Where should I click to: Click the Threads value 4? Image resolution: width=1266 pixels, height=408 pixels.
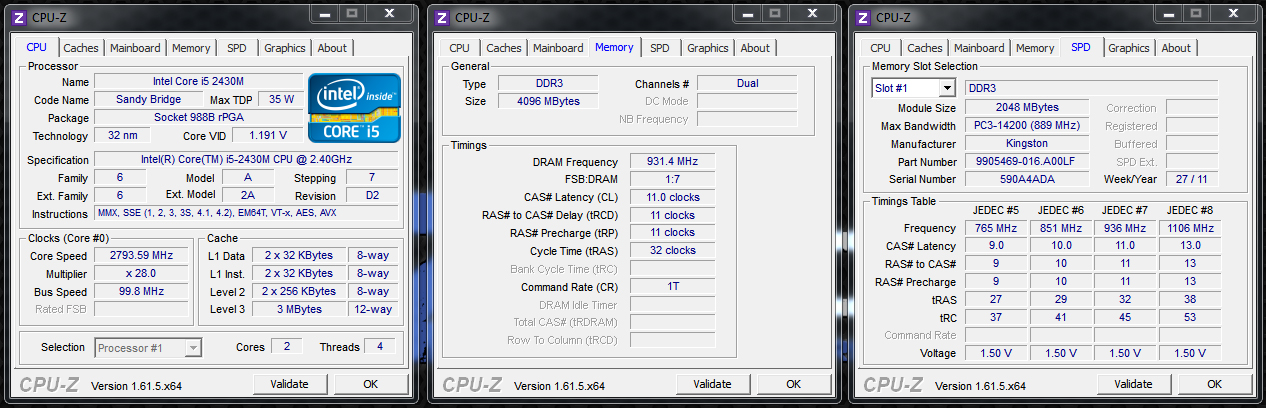coord(380,347)
